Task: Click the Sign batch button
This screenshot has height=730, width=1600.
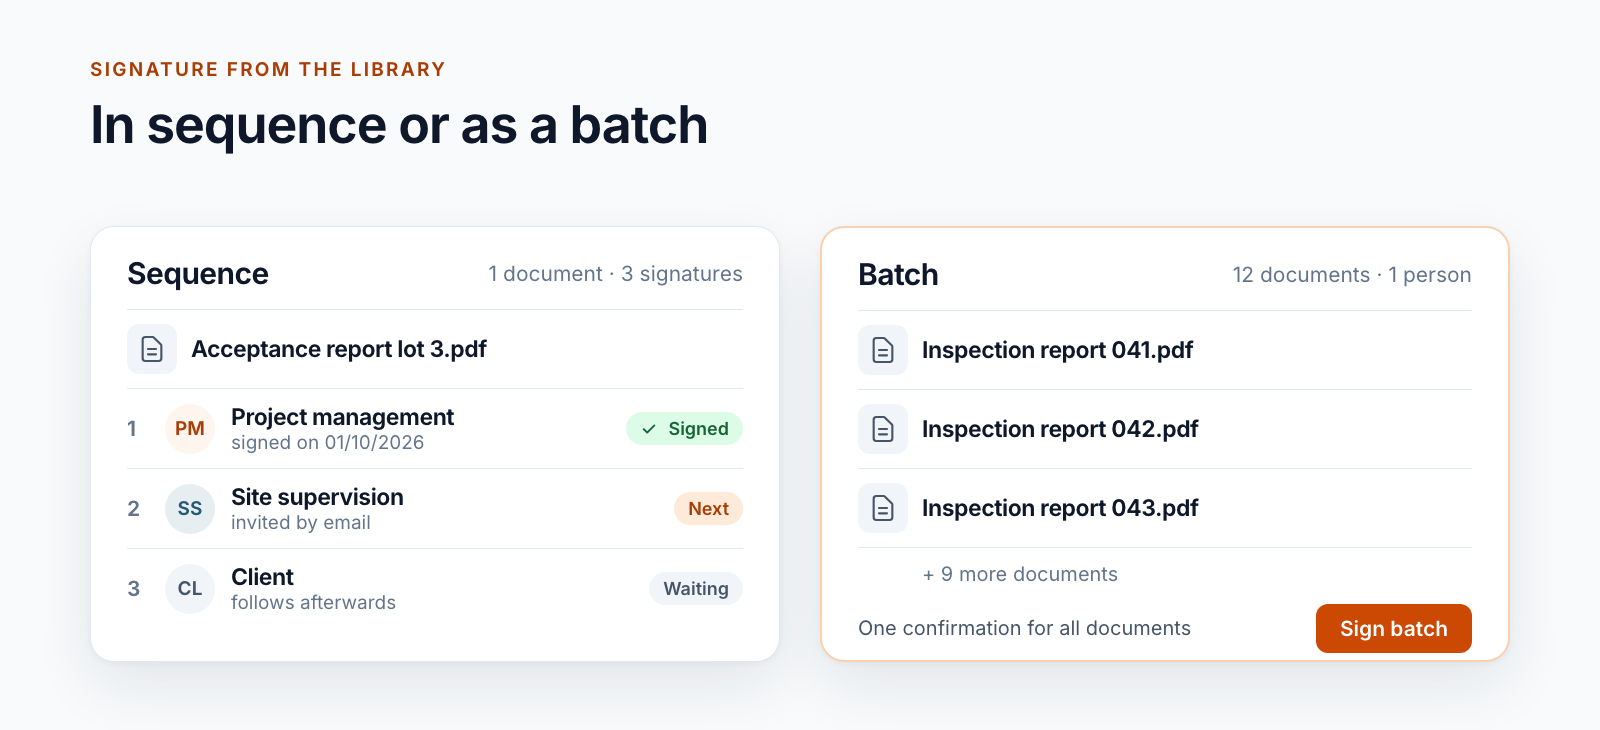Action: 1393,628
